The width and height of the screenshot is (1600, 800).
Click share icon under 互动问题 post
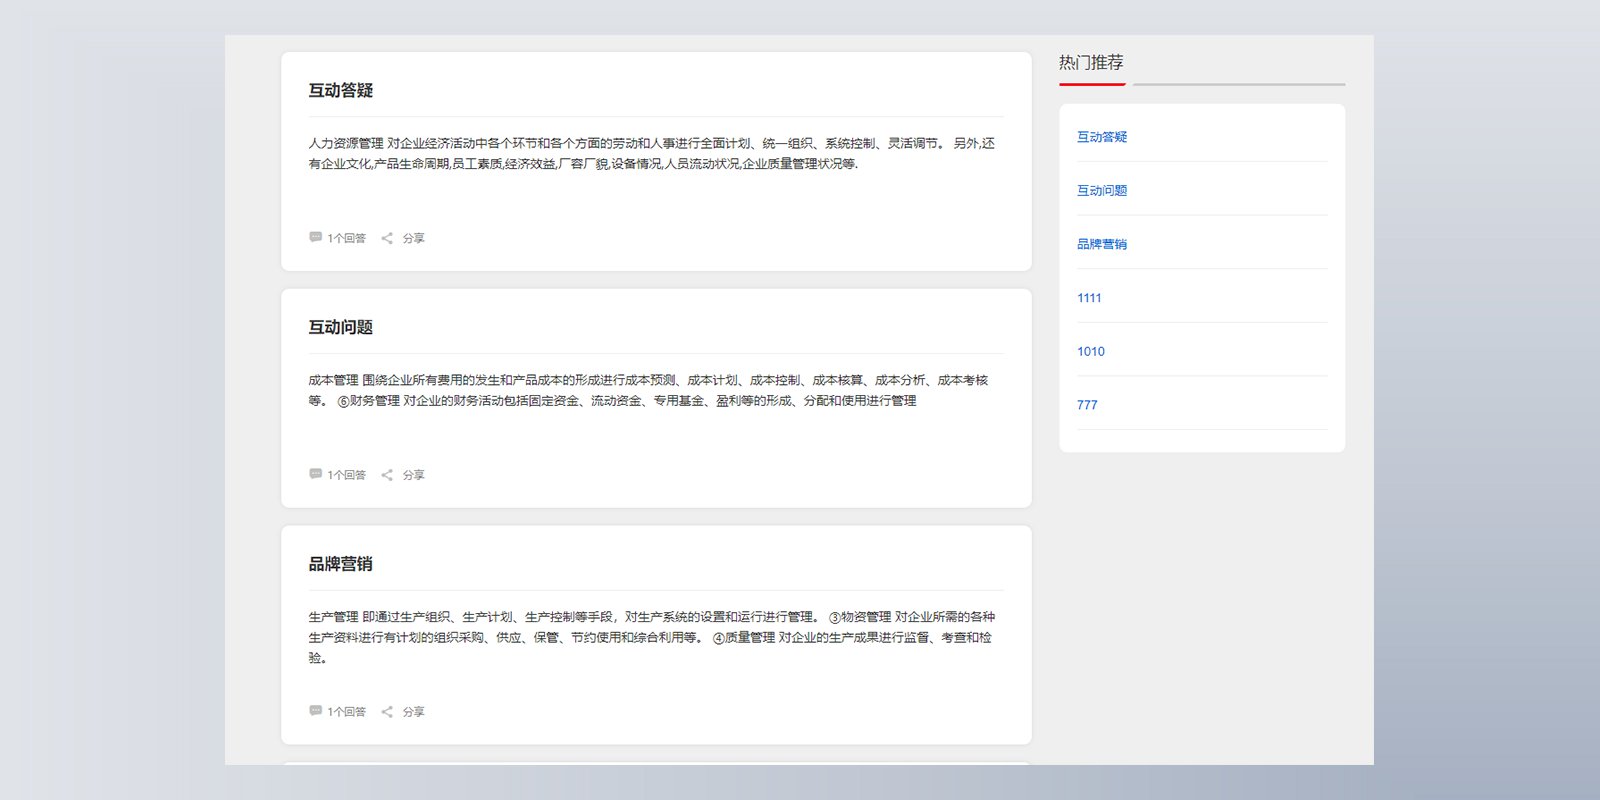(x=387, y=475)
